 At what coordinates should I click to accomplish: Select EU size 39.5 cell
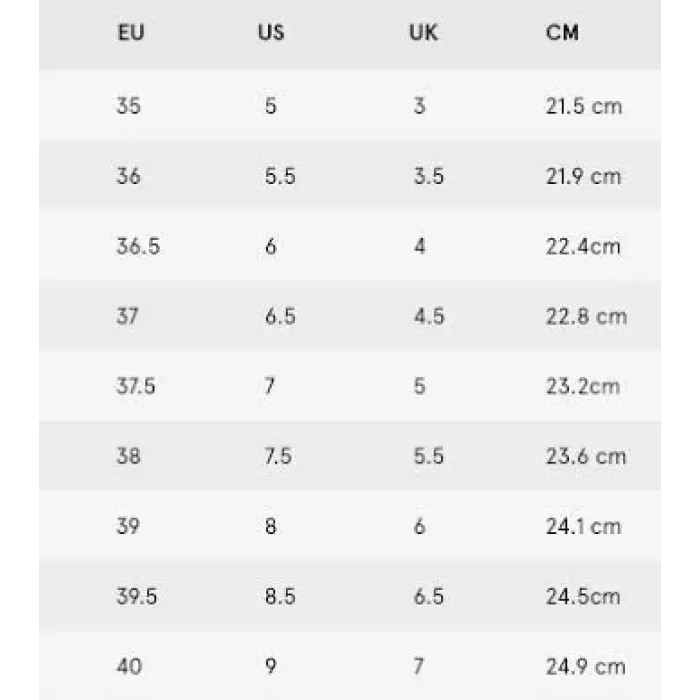[x=137, y=596]
